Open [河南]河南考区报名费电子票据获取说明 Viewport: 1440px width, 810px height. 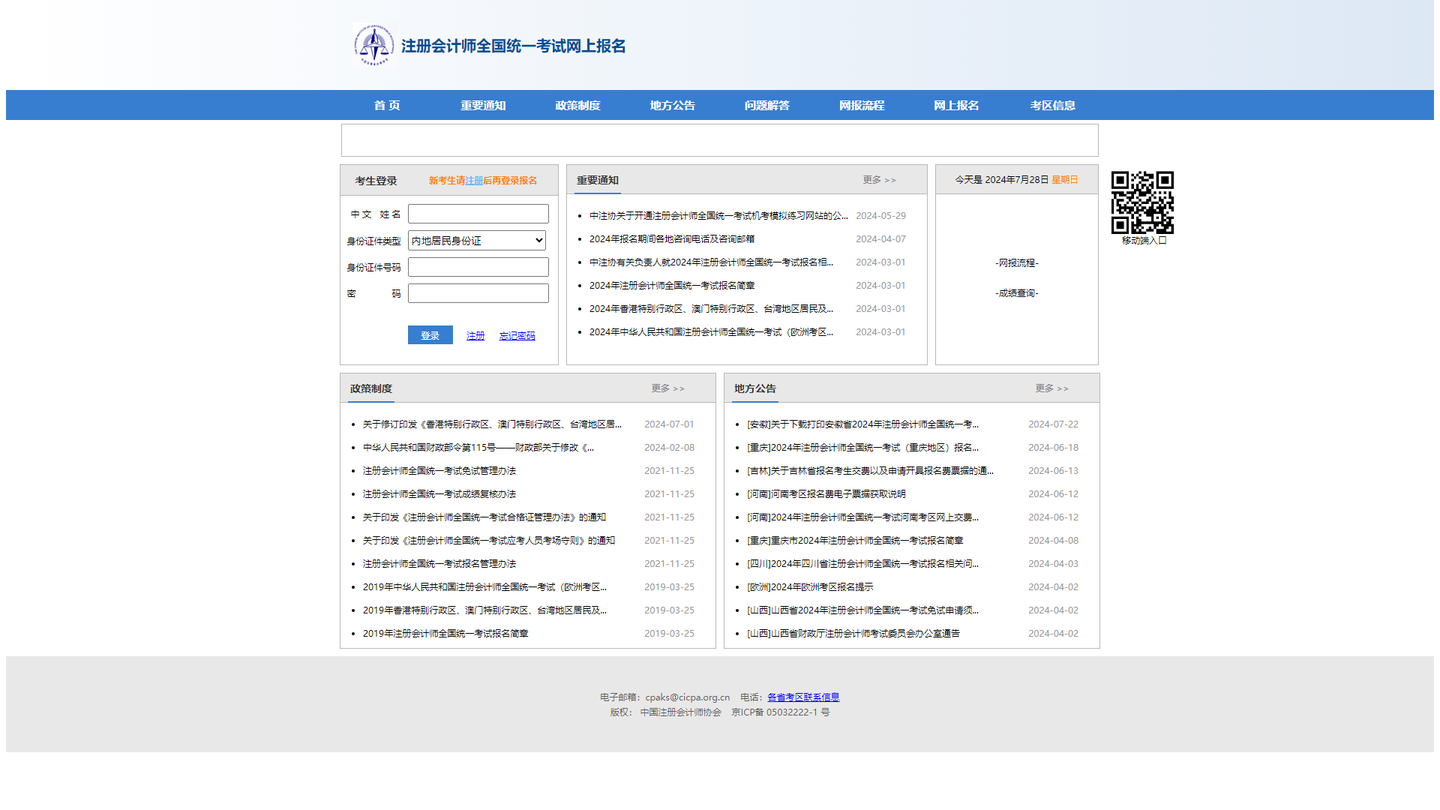pyautogui.click(x=826, y=494)
